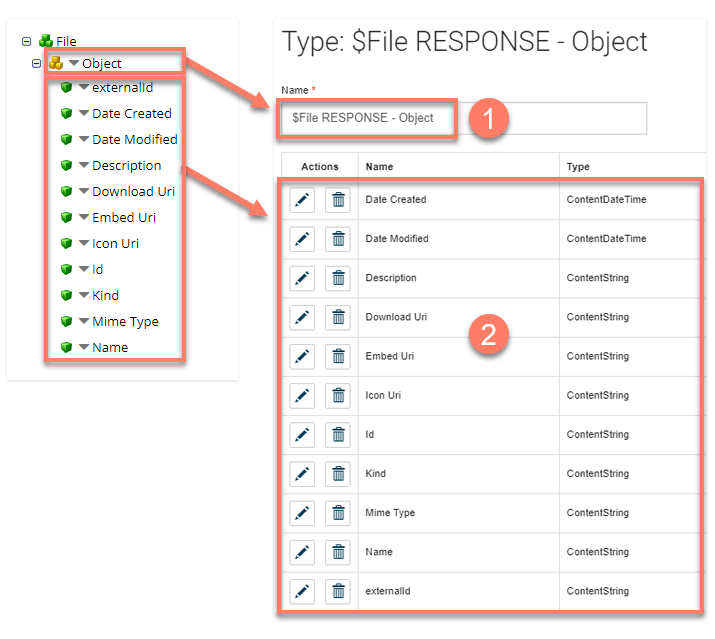Edit the Date Modified property row
Viewport: 715px width, 639px height.
pyautogui.click(x=302, y=239)
